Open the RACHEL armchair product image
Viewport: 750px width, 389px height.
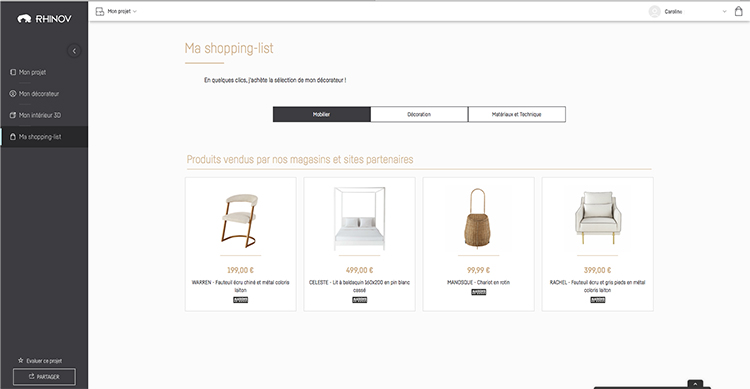(597, 218)
